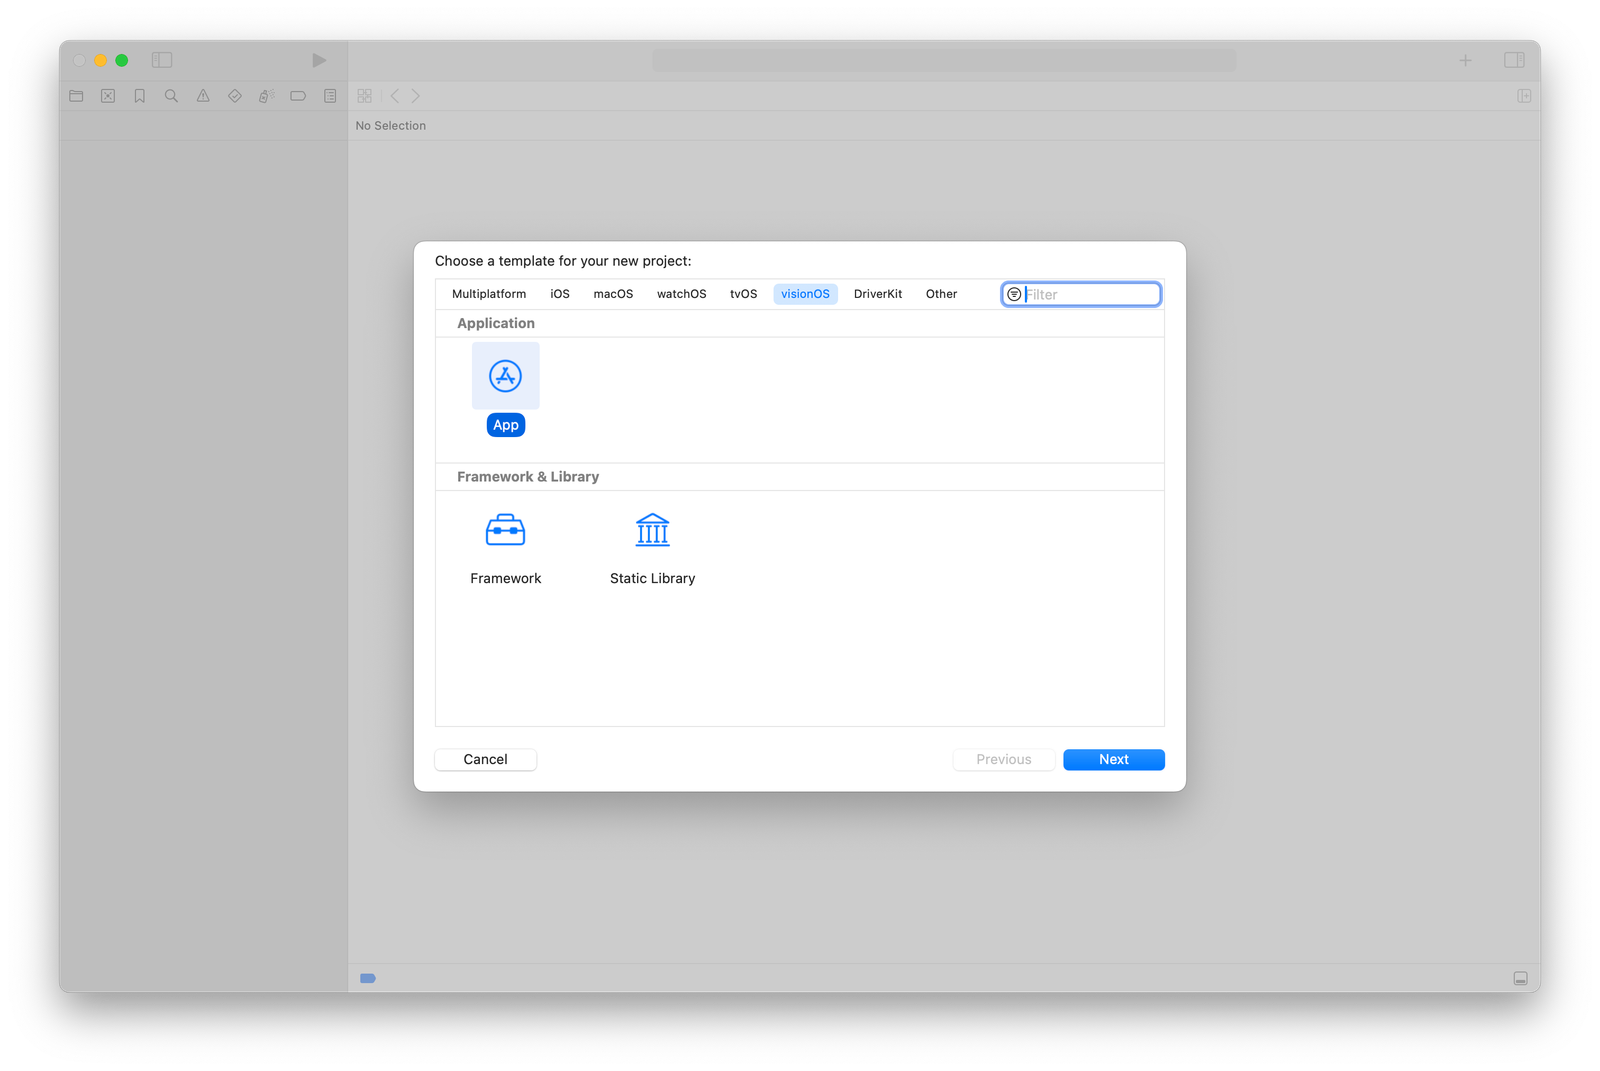The height and width of the screenshot is (1071, 1600).
Task: Open the Find navigator
Action: coord(171,95)
